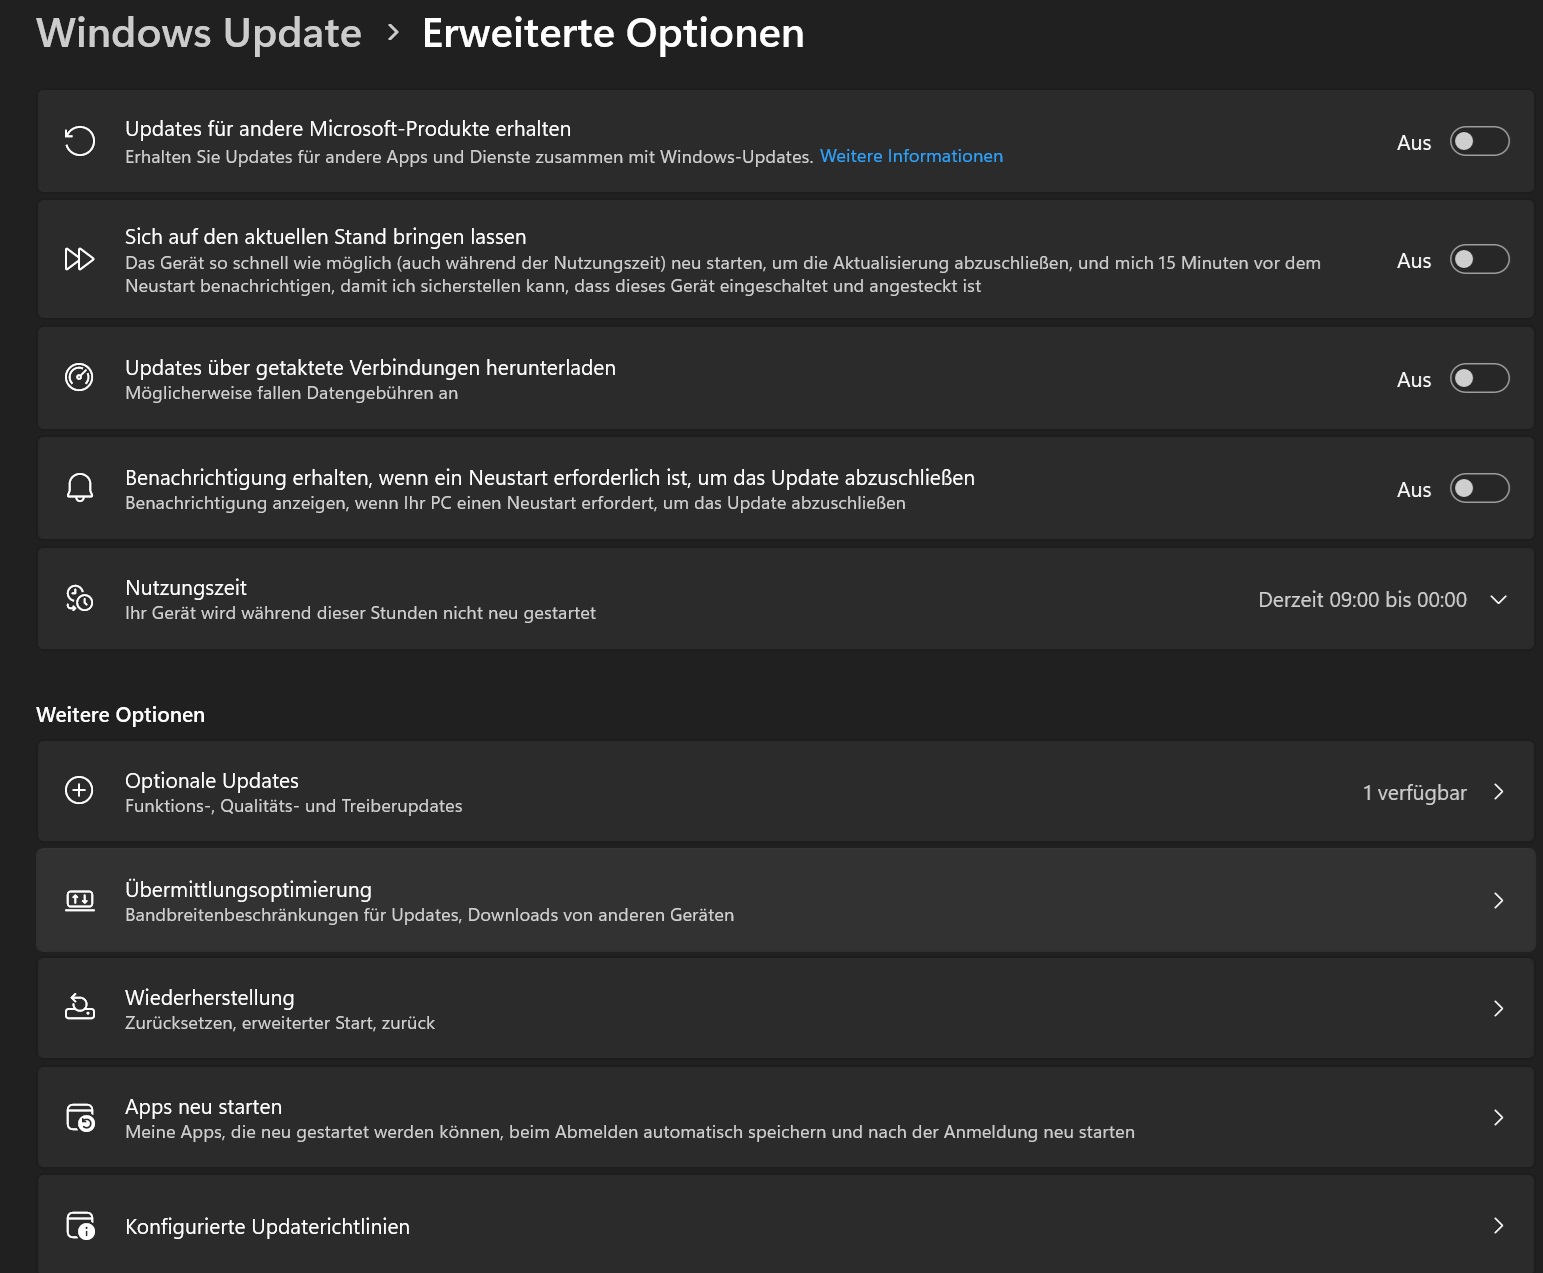
Task: Select the speedometer icon for getaktete Verbindungen
Action: point(80,378)
